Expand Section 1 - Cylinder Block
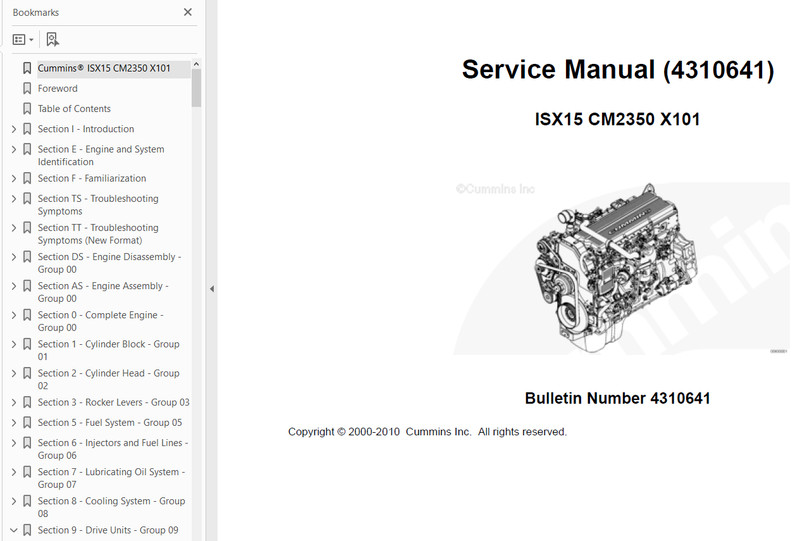 [x=14, y=345]
